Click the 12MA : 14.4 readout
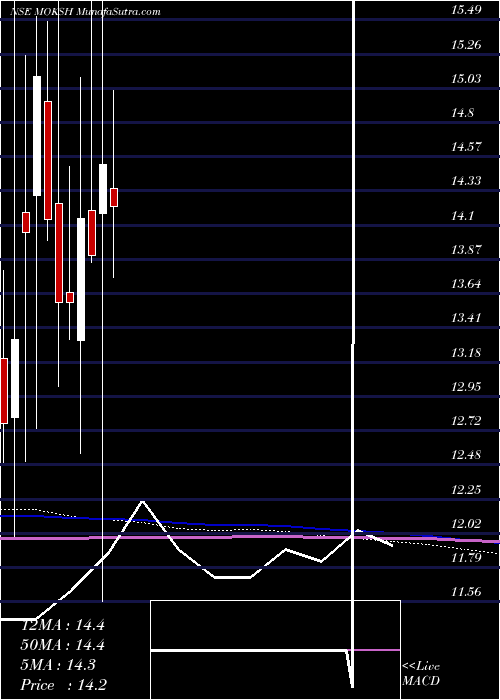The image size is (500, 700). 63,625
